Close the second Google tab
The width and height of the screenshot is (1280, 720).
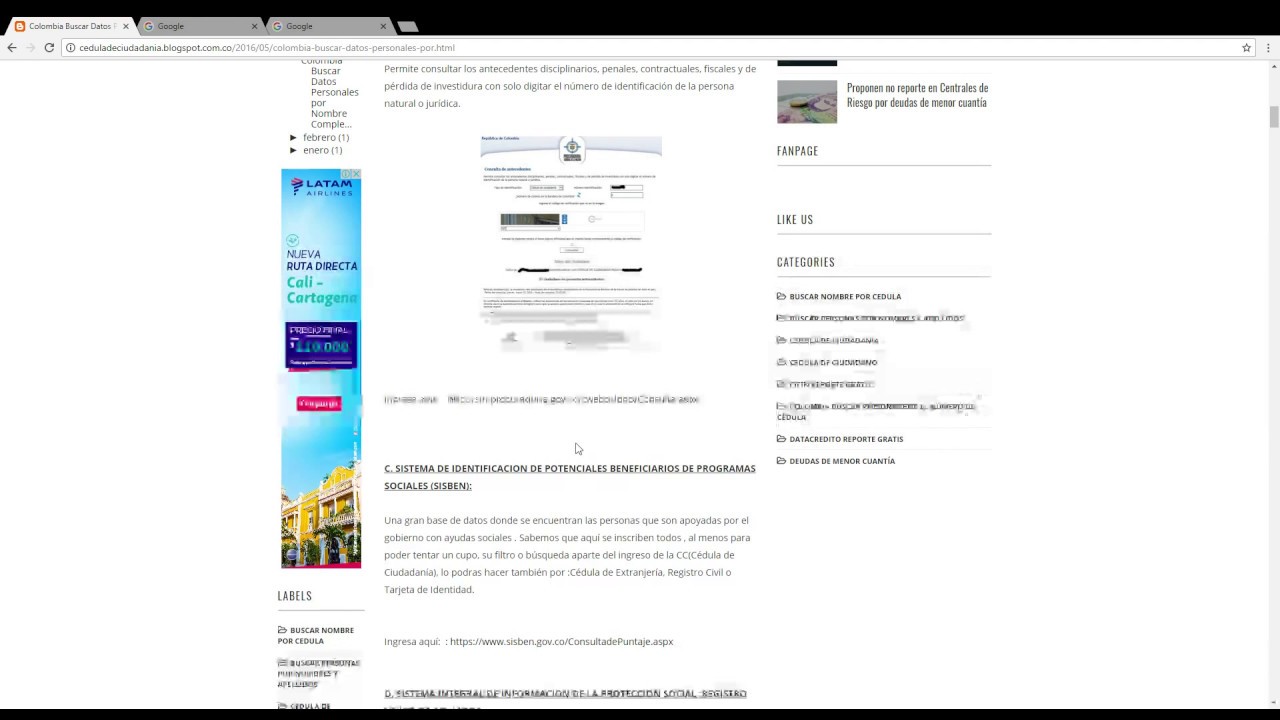coord(255,26)
